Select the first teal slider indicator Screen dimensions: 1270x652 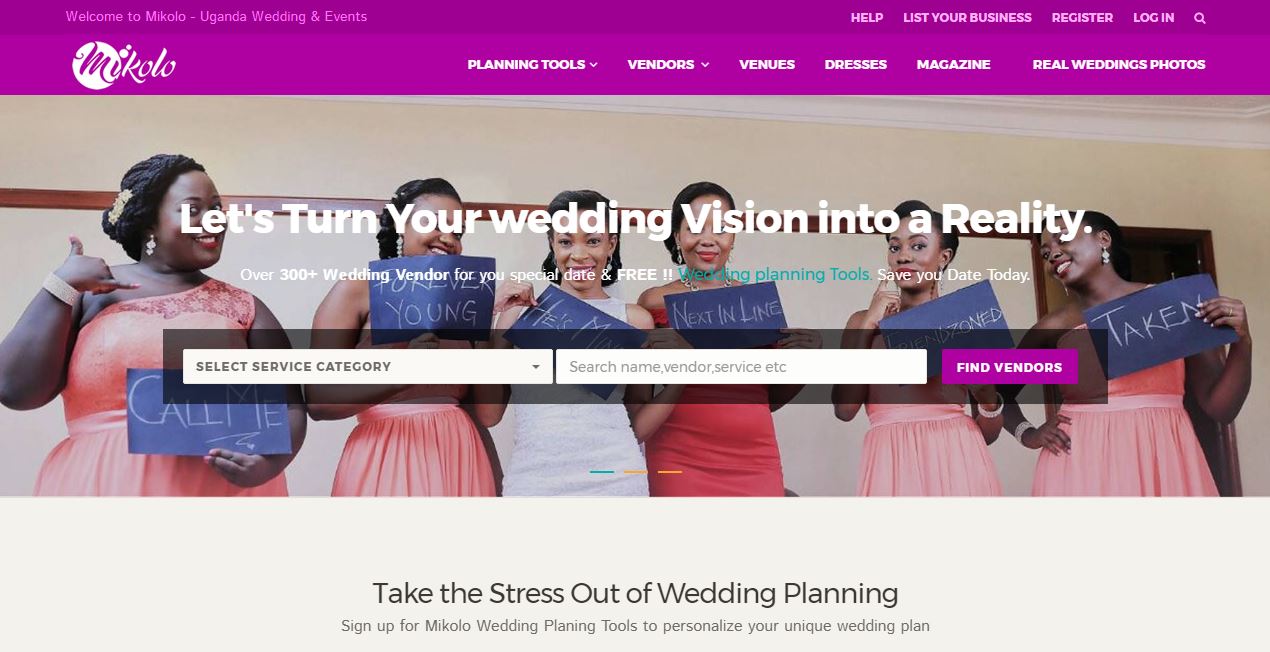[602, 471]
